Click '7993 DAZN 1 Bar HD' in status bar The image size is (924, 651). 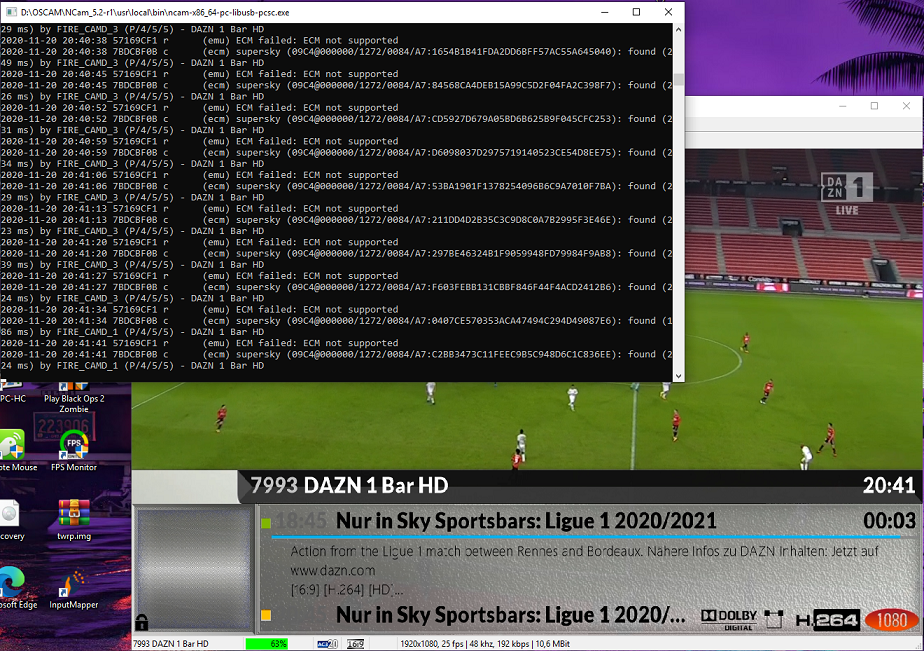171,644
